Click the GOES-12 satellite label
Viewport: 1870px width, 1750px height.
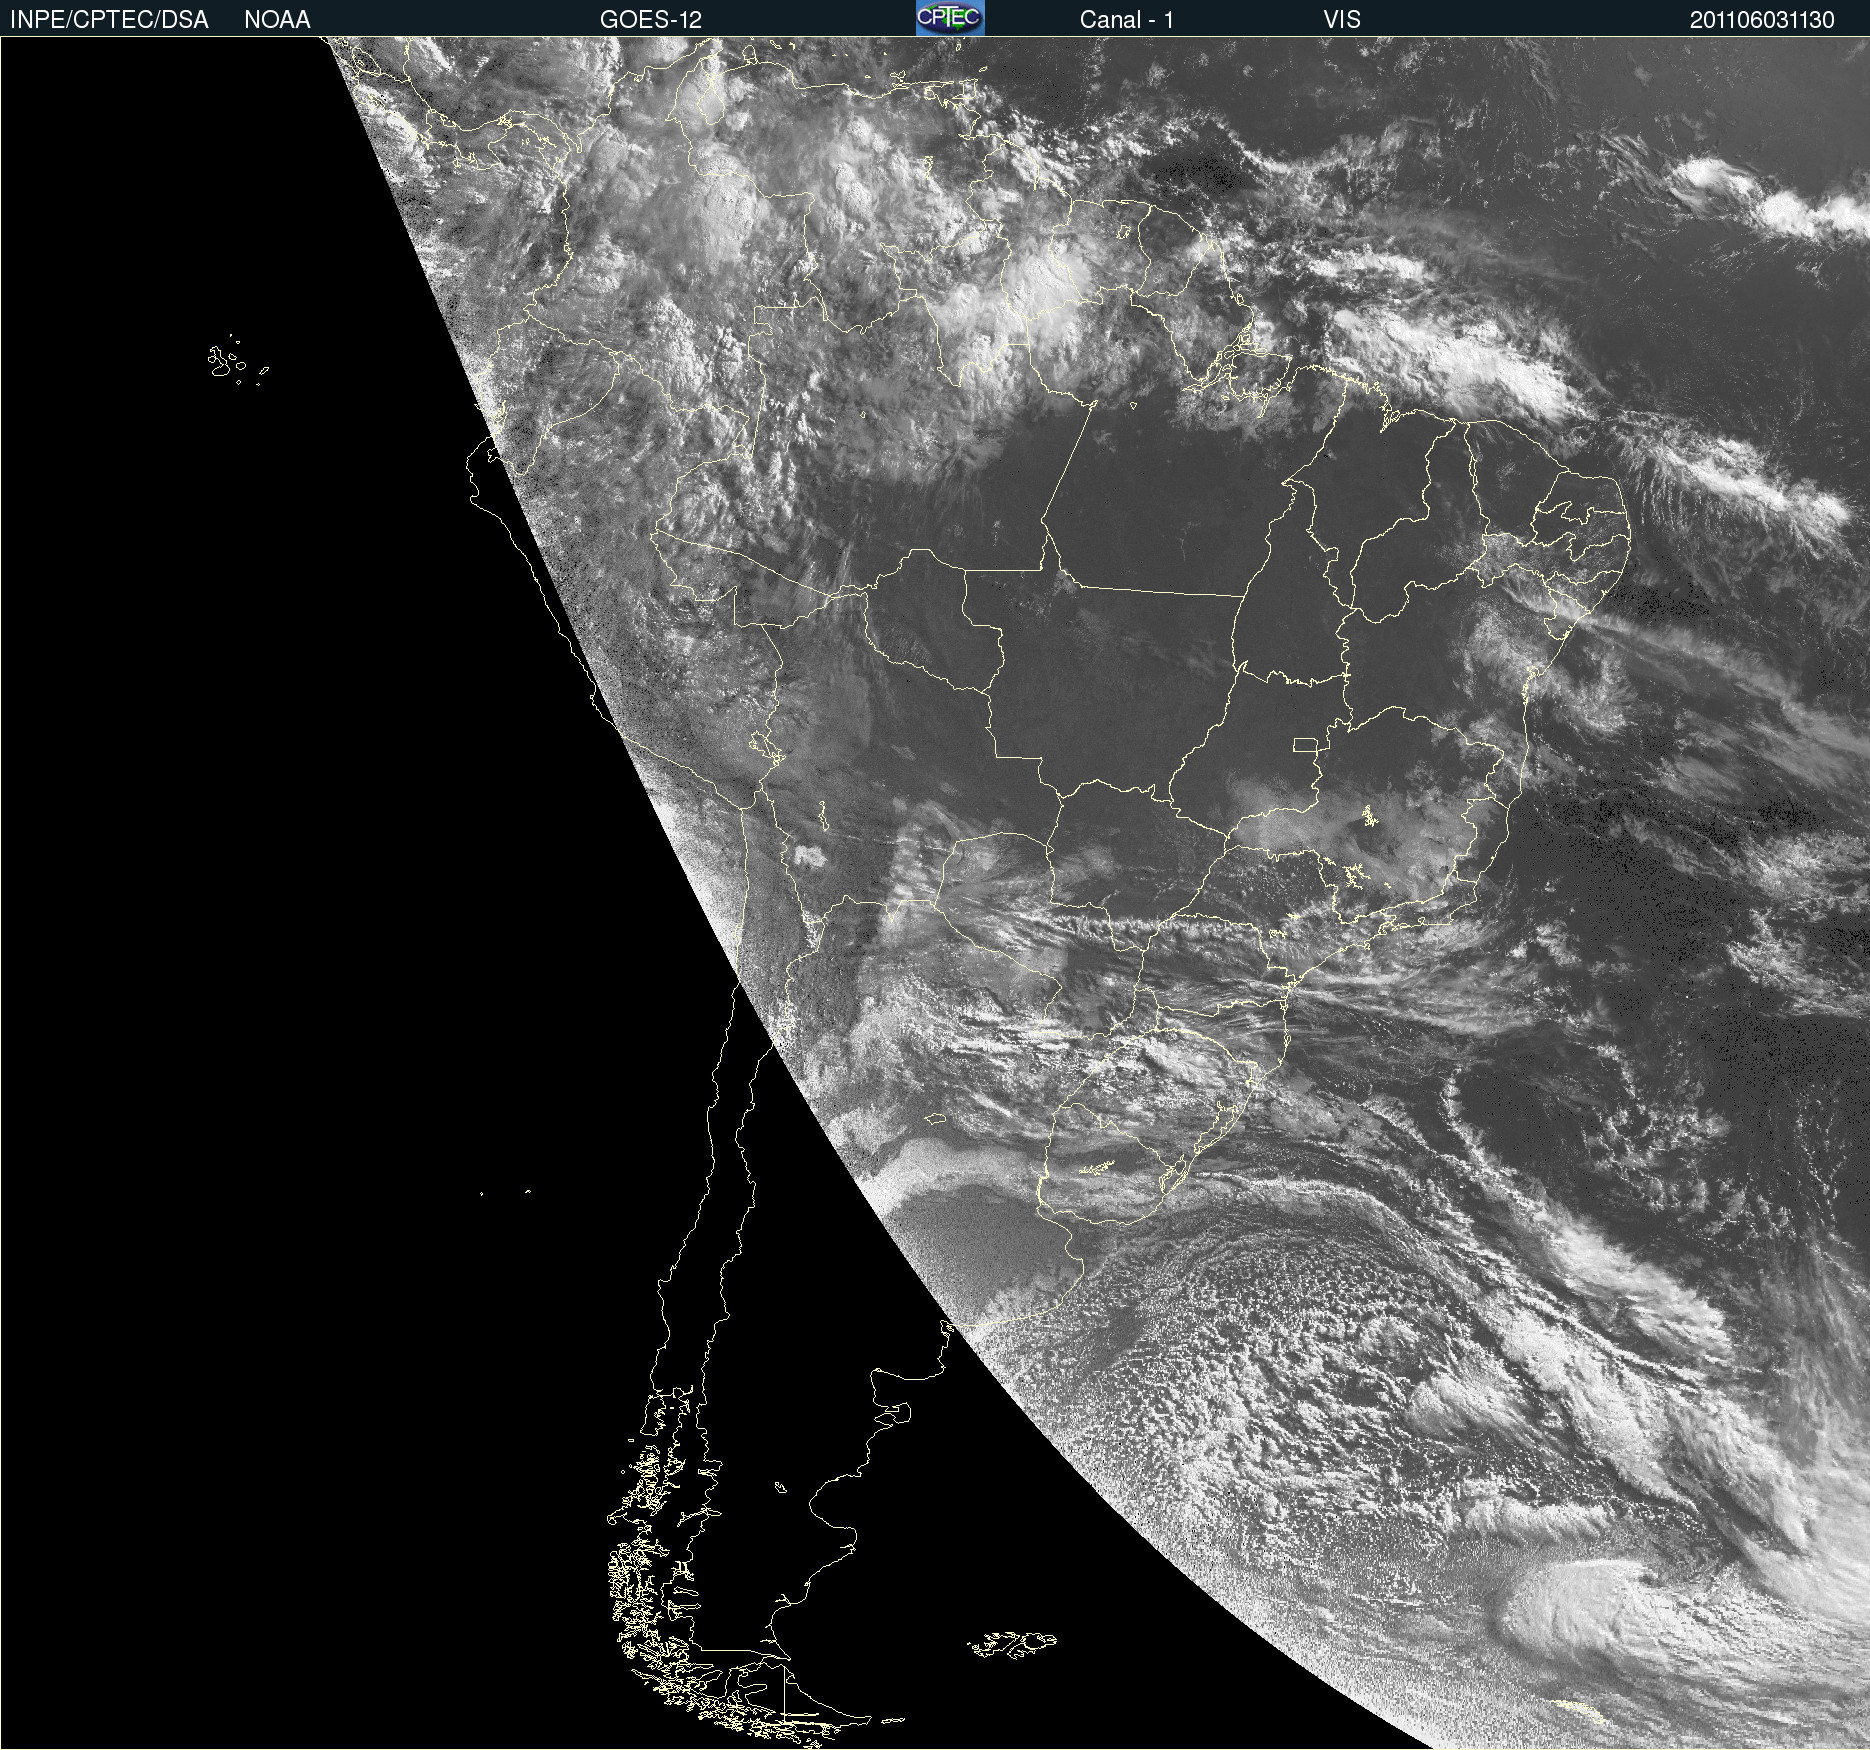651,20
